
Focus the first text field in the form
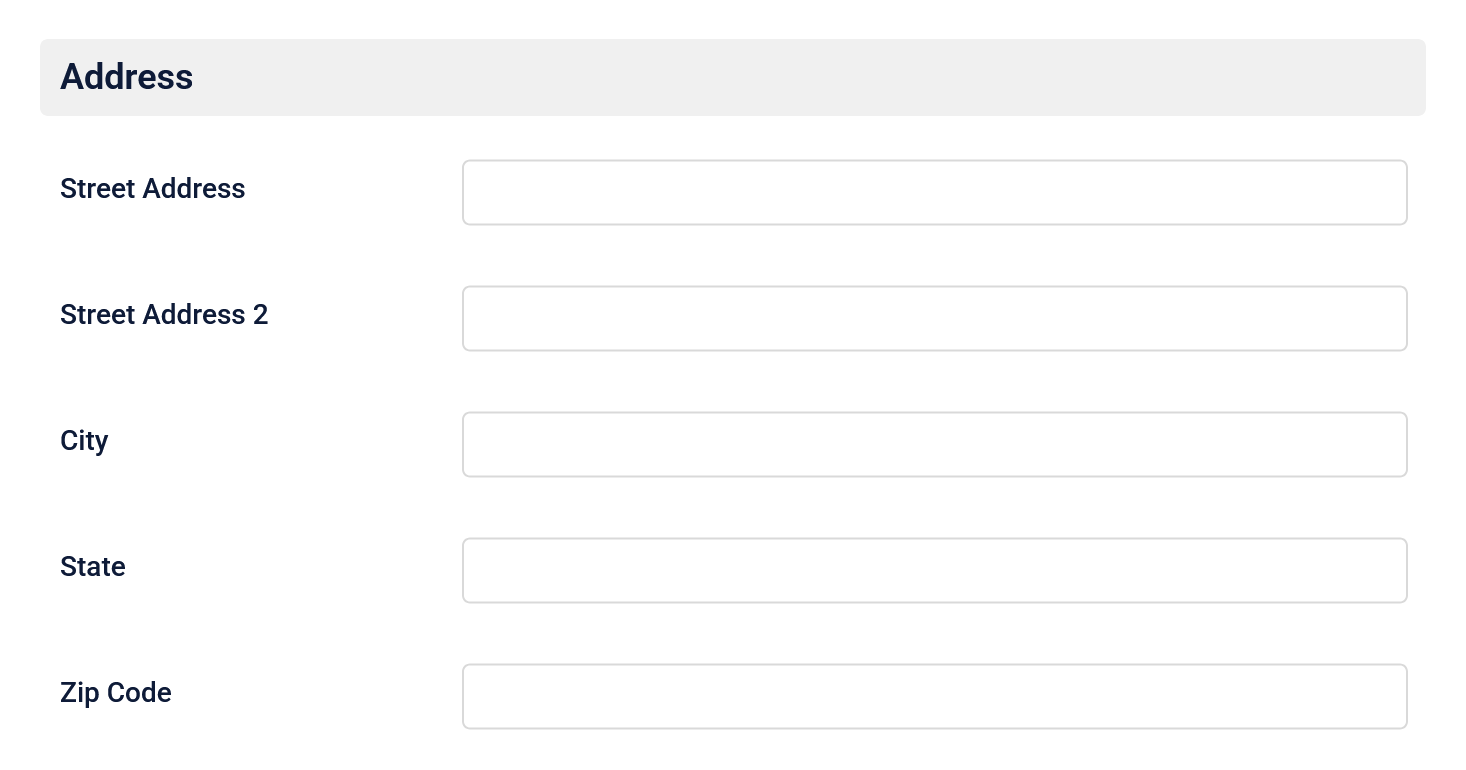(x=934, y=192)
